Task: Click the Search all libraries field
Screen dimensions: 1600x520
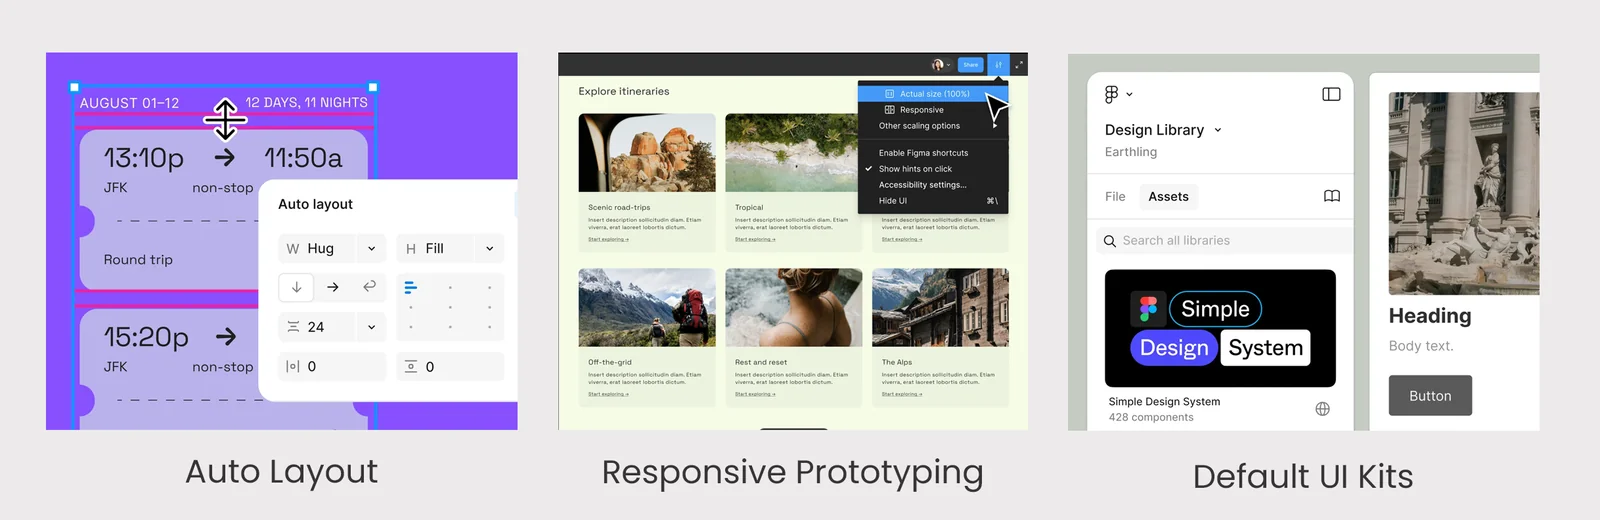Action: click(1224, 241)
